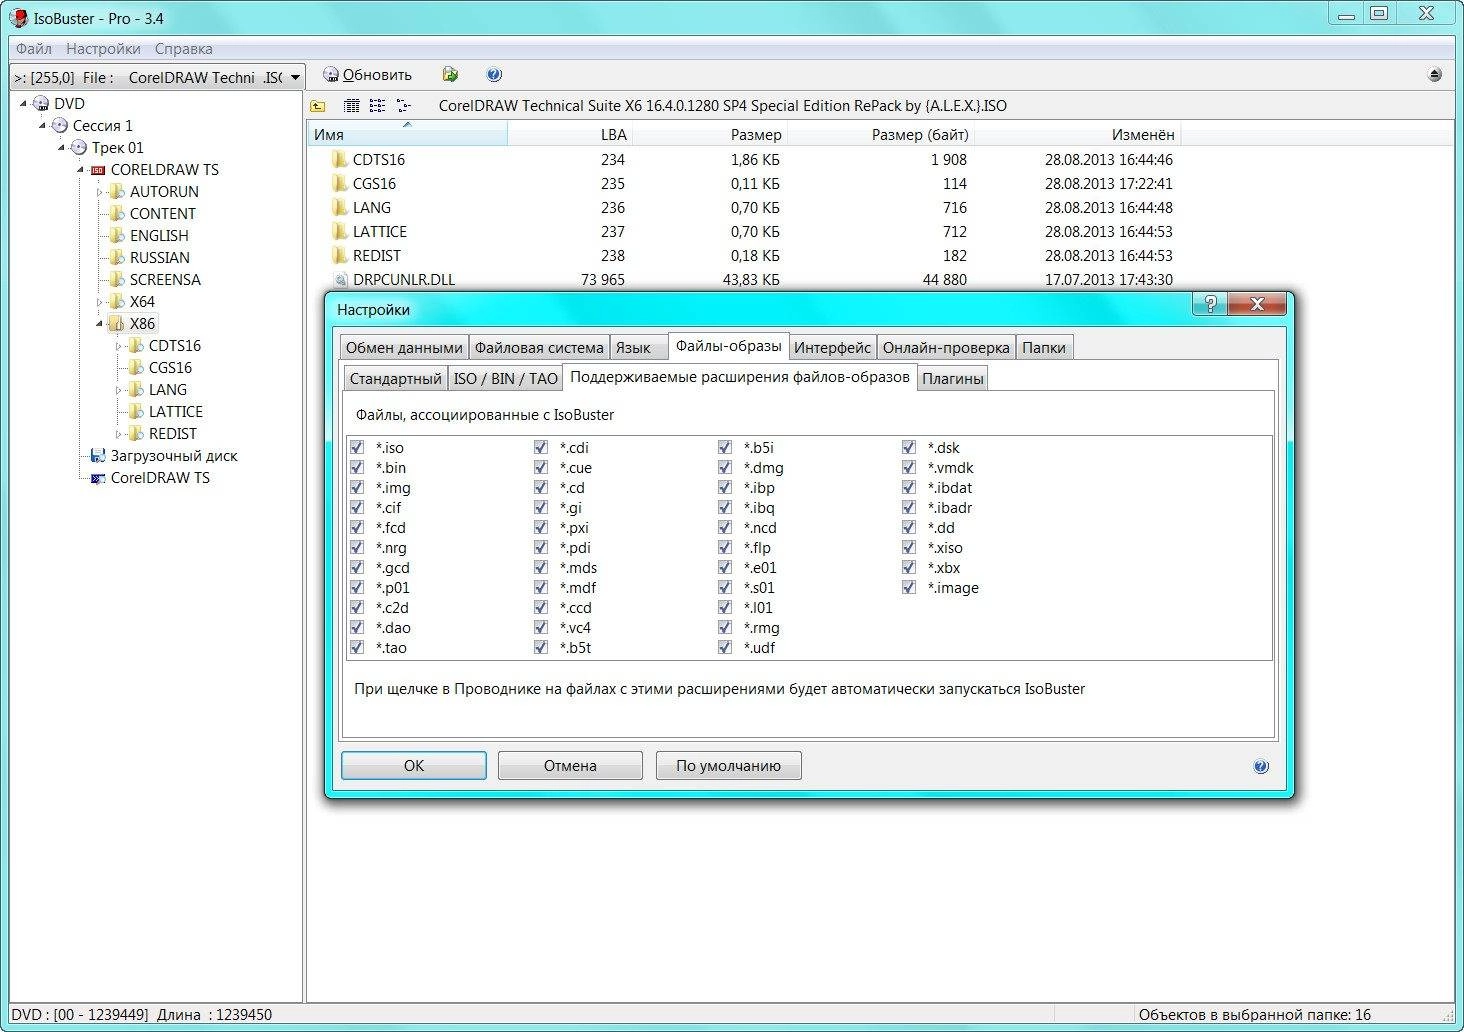Collapse the CORELDRAW TS tree node
The width and height of the screenshot is (1464, 1032).
[81, 169]
